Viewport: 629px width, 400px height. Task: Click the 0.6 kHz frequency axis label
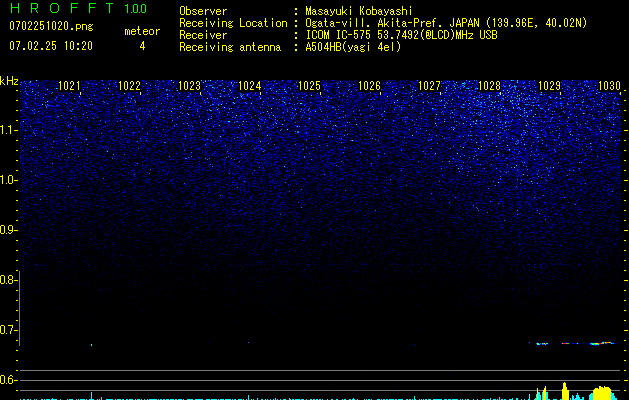click(x=8, y=380)
